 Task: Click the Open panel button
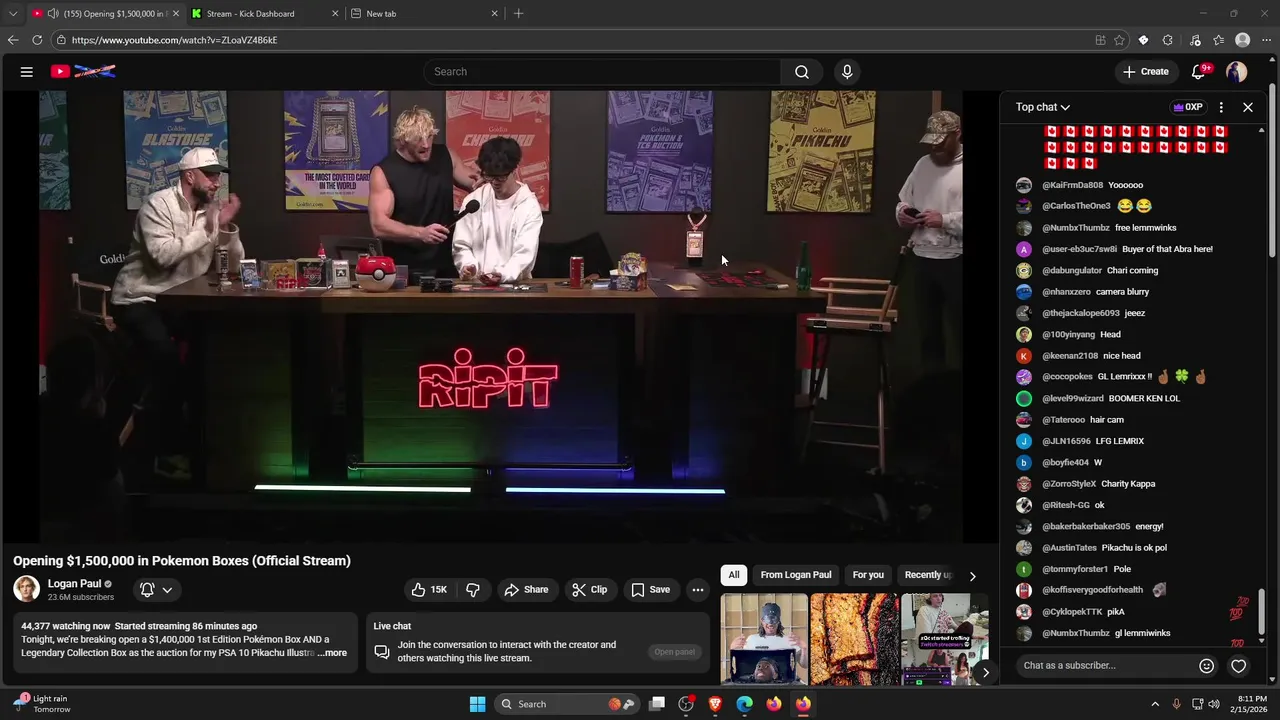click(x=674, y=652)
